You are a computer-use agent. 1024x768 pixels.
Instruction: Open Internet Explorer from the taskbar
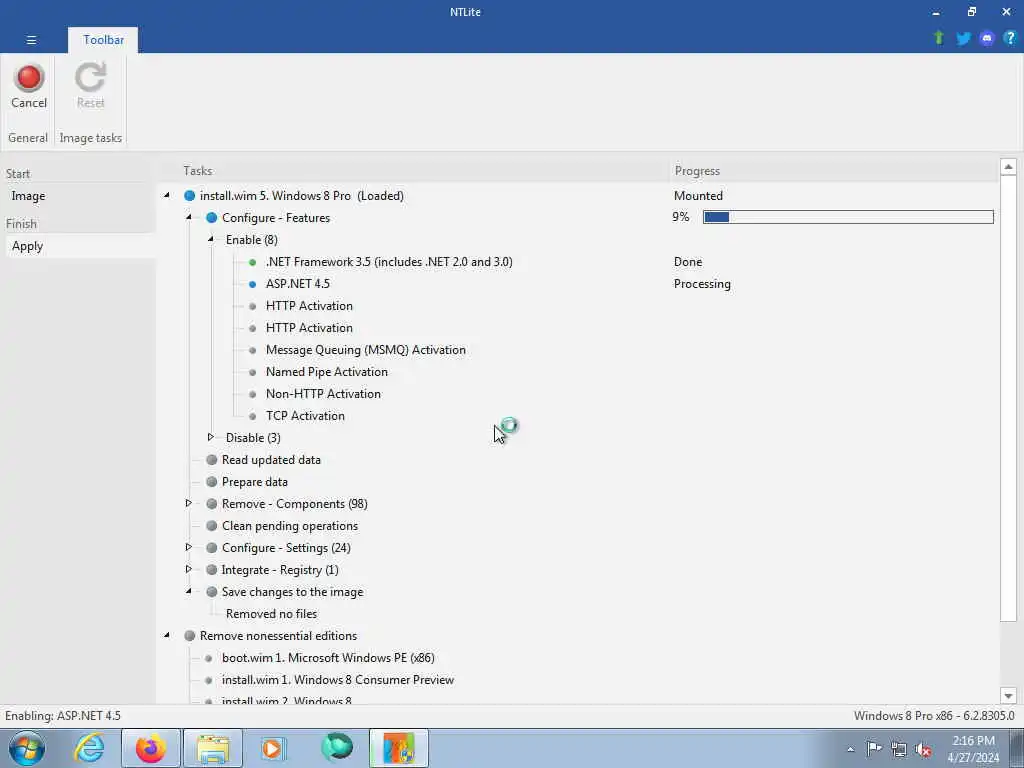pyautogui.click(x=89, y=748)
